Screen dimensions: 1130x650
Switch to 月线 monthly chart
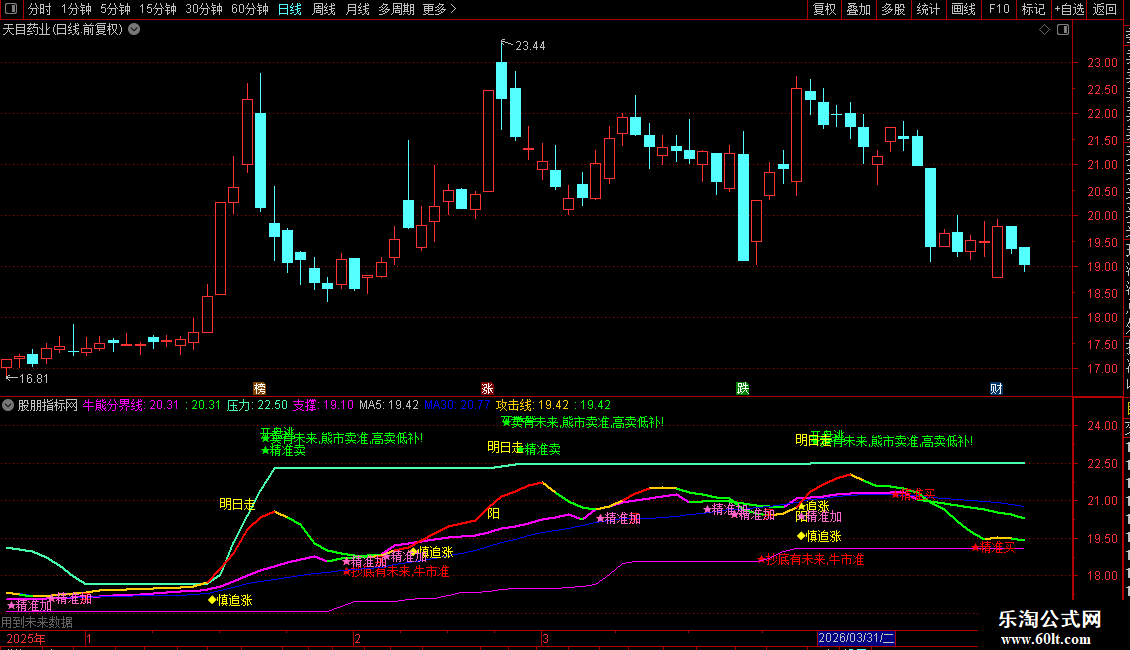pos(357,9)
